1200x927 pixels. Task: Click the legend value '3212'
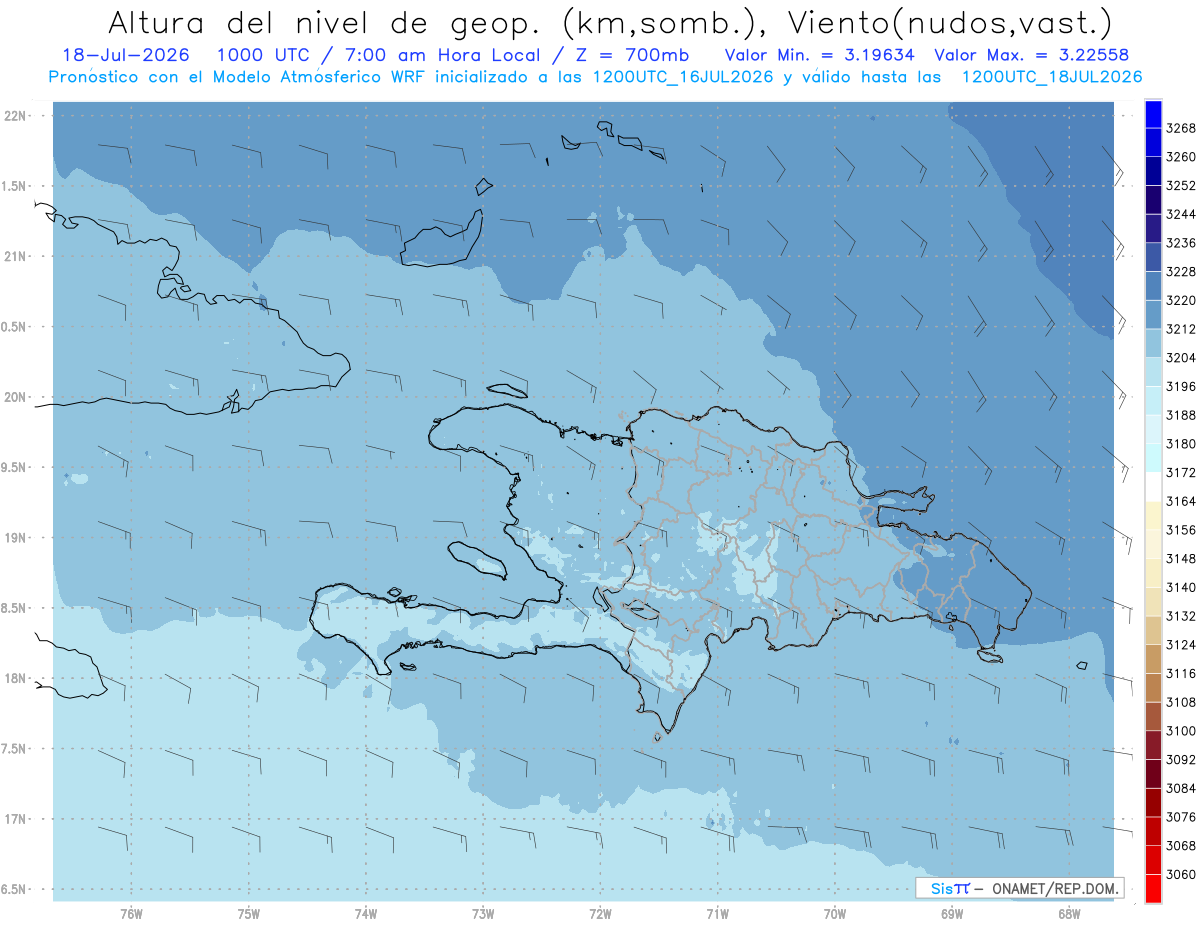pos(1181,329)
